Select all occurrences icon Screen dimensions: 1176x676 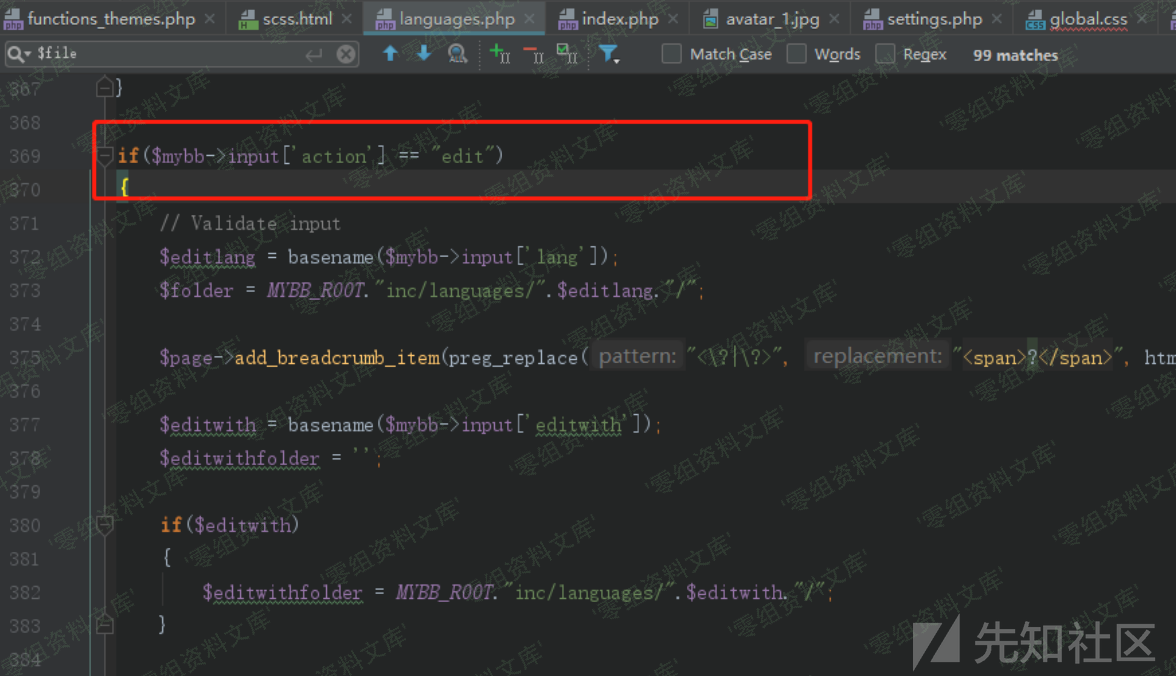point(566,54)
